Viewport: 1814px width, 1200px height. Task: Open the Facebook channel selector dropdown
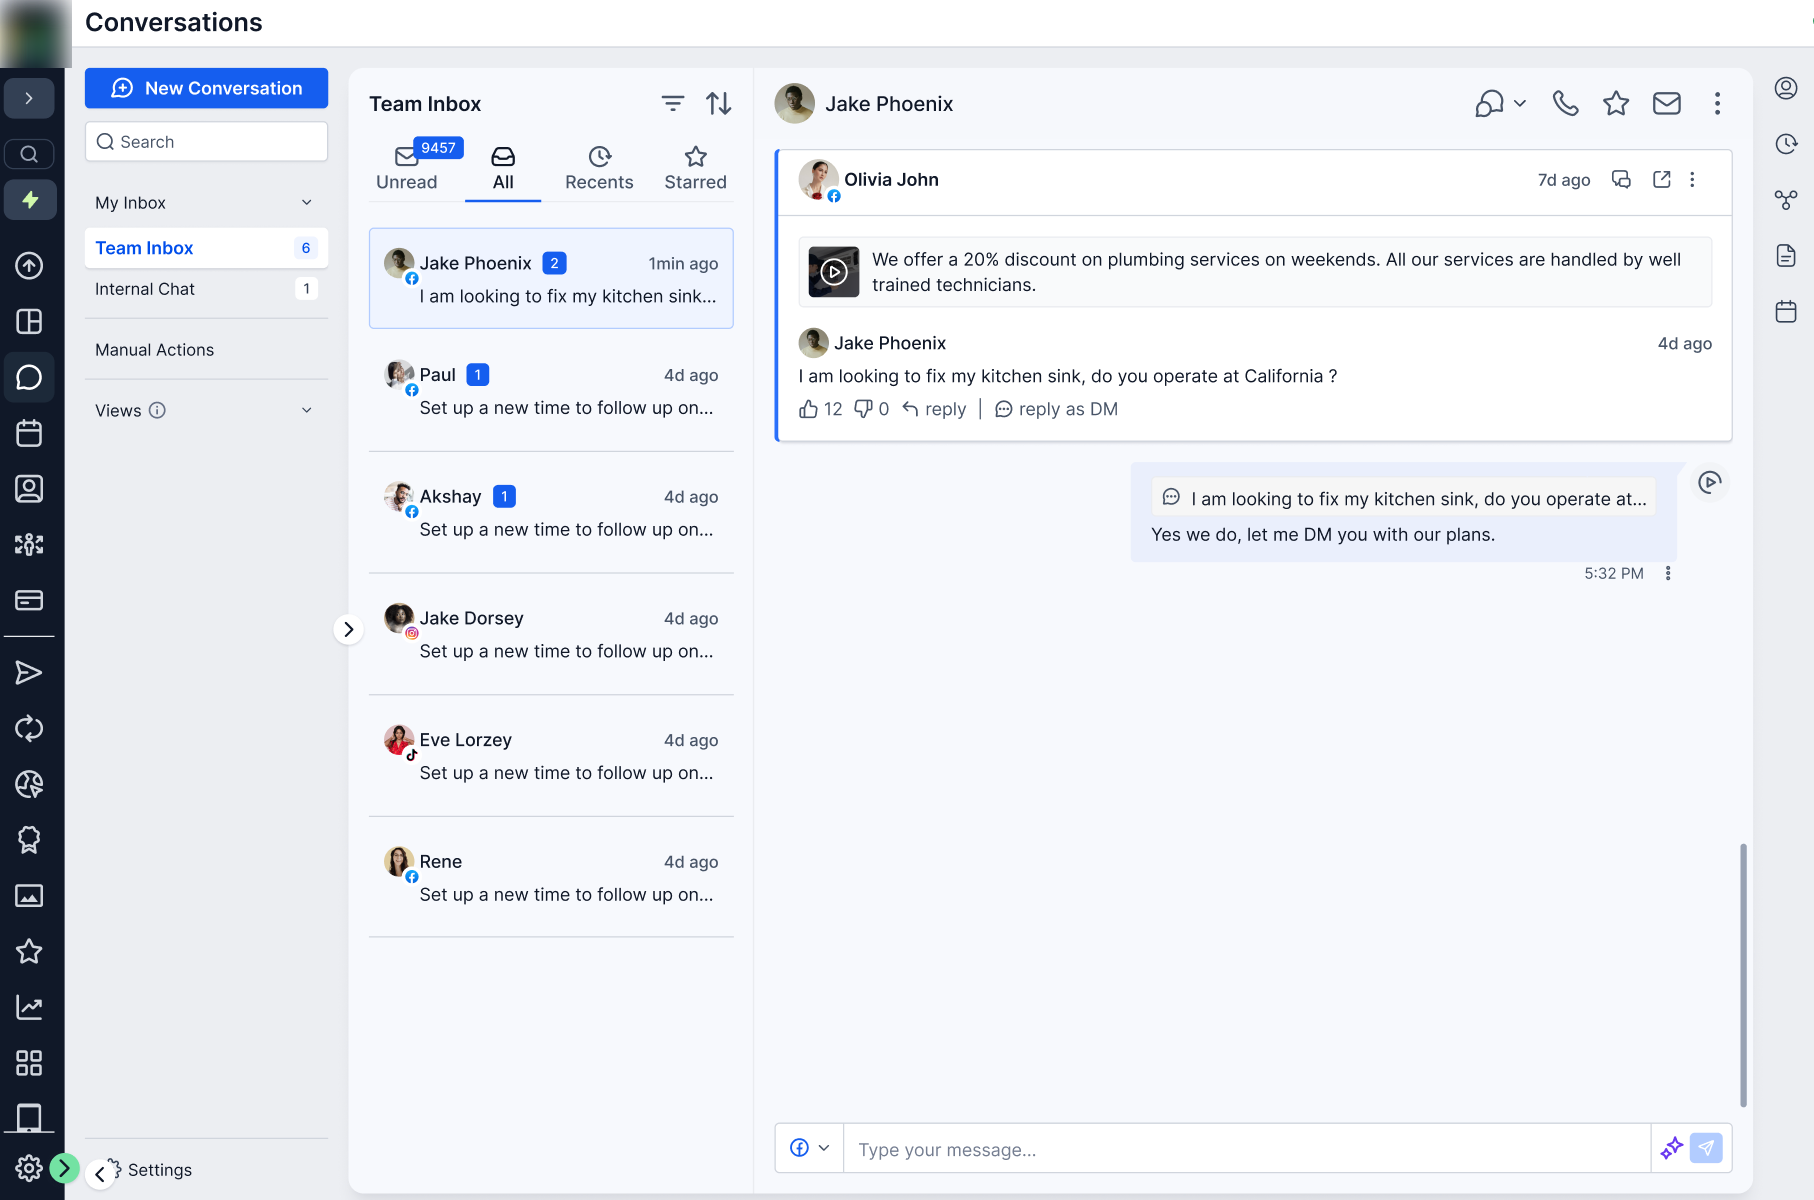pos(810,1148)
